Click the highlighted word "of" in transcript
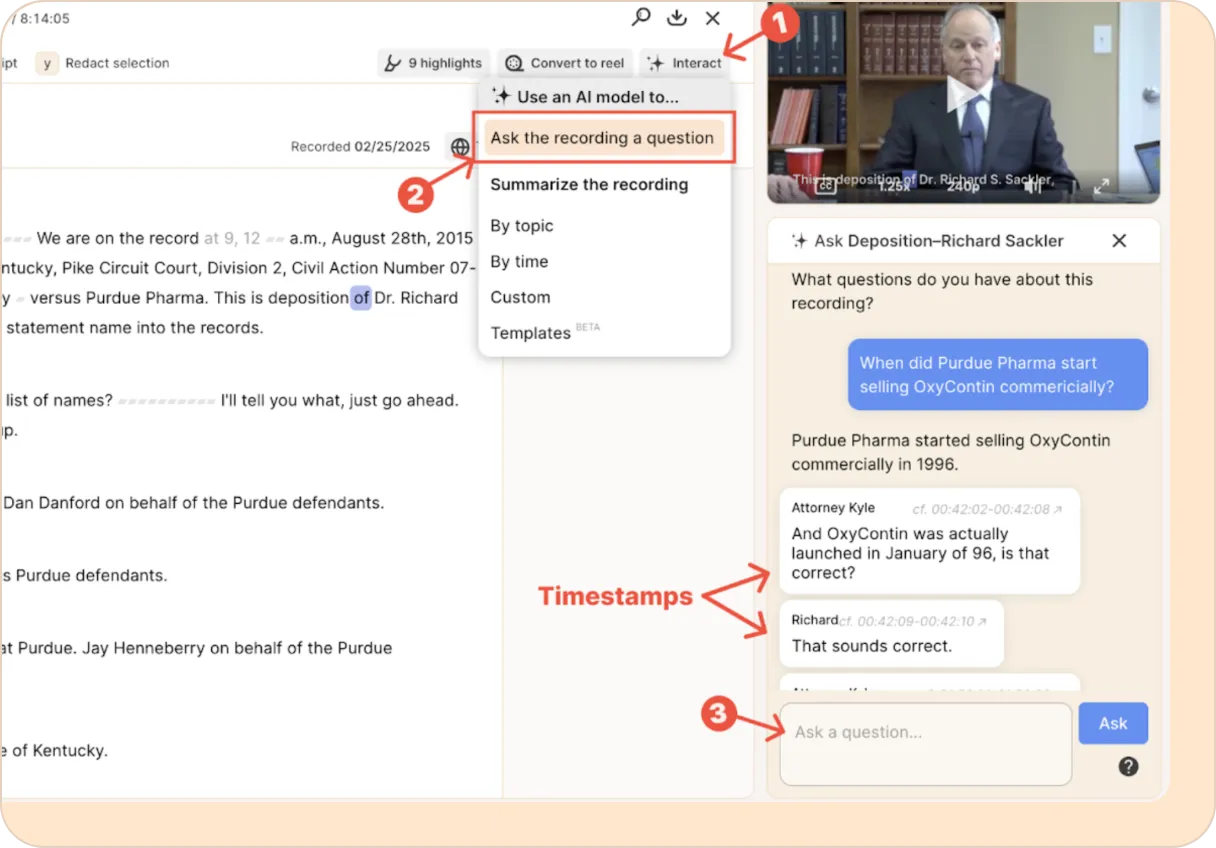This screenshot has height=848, width=1216. [361, 298]
